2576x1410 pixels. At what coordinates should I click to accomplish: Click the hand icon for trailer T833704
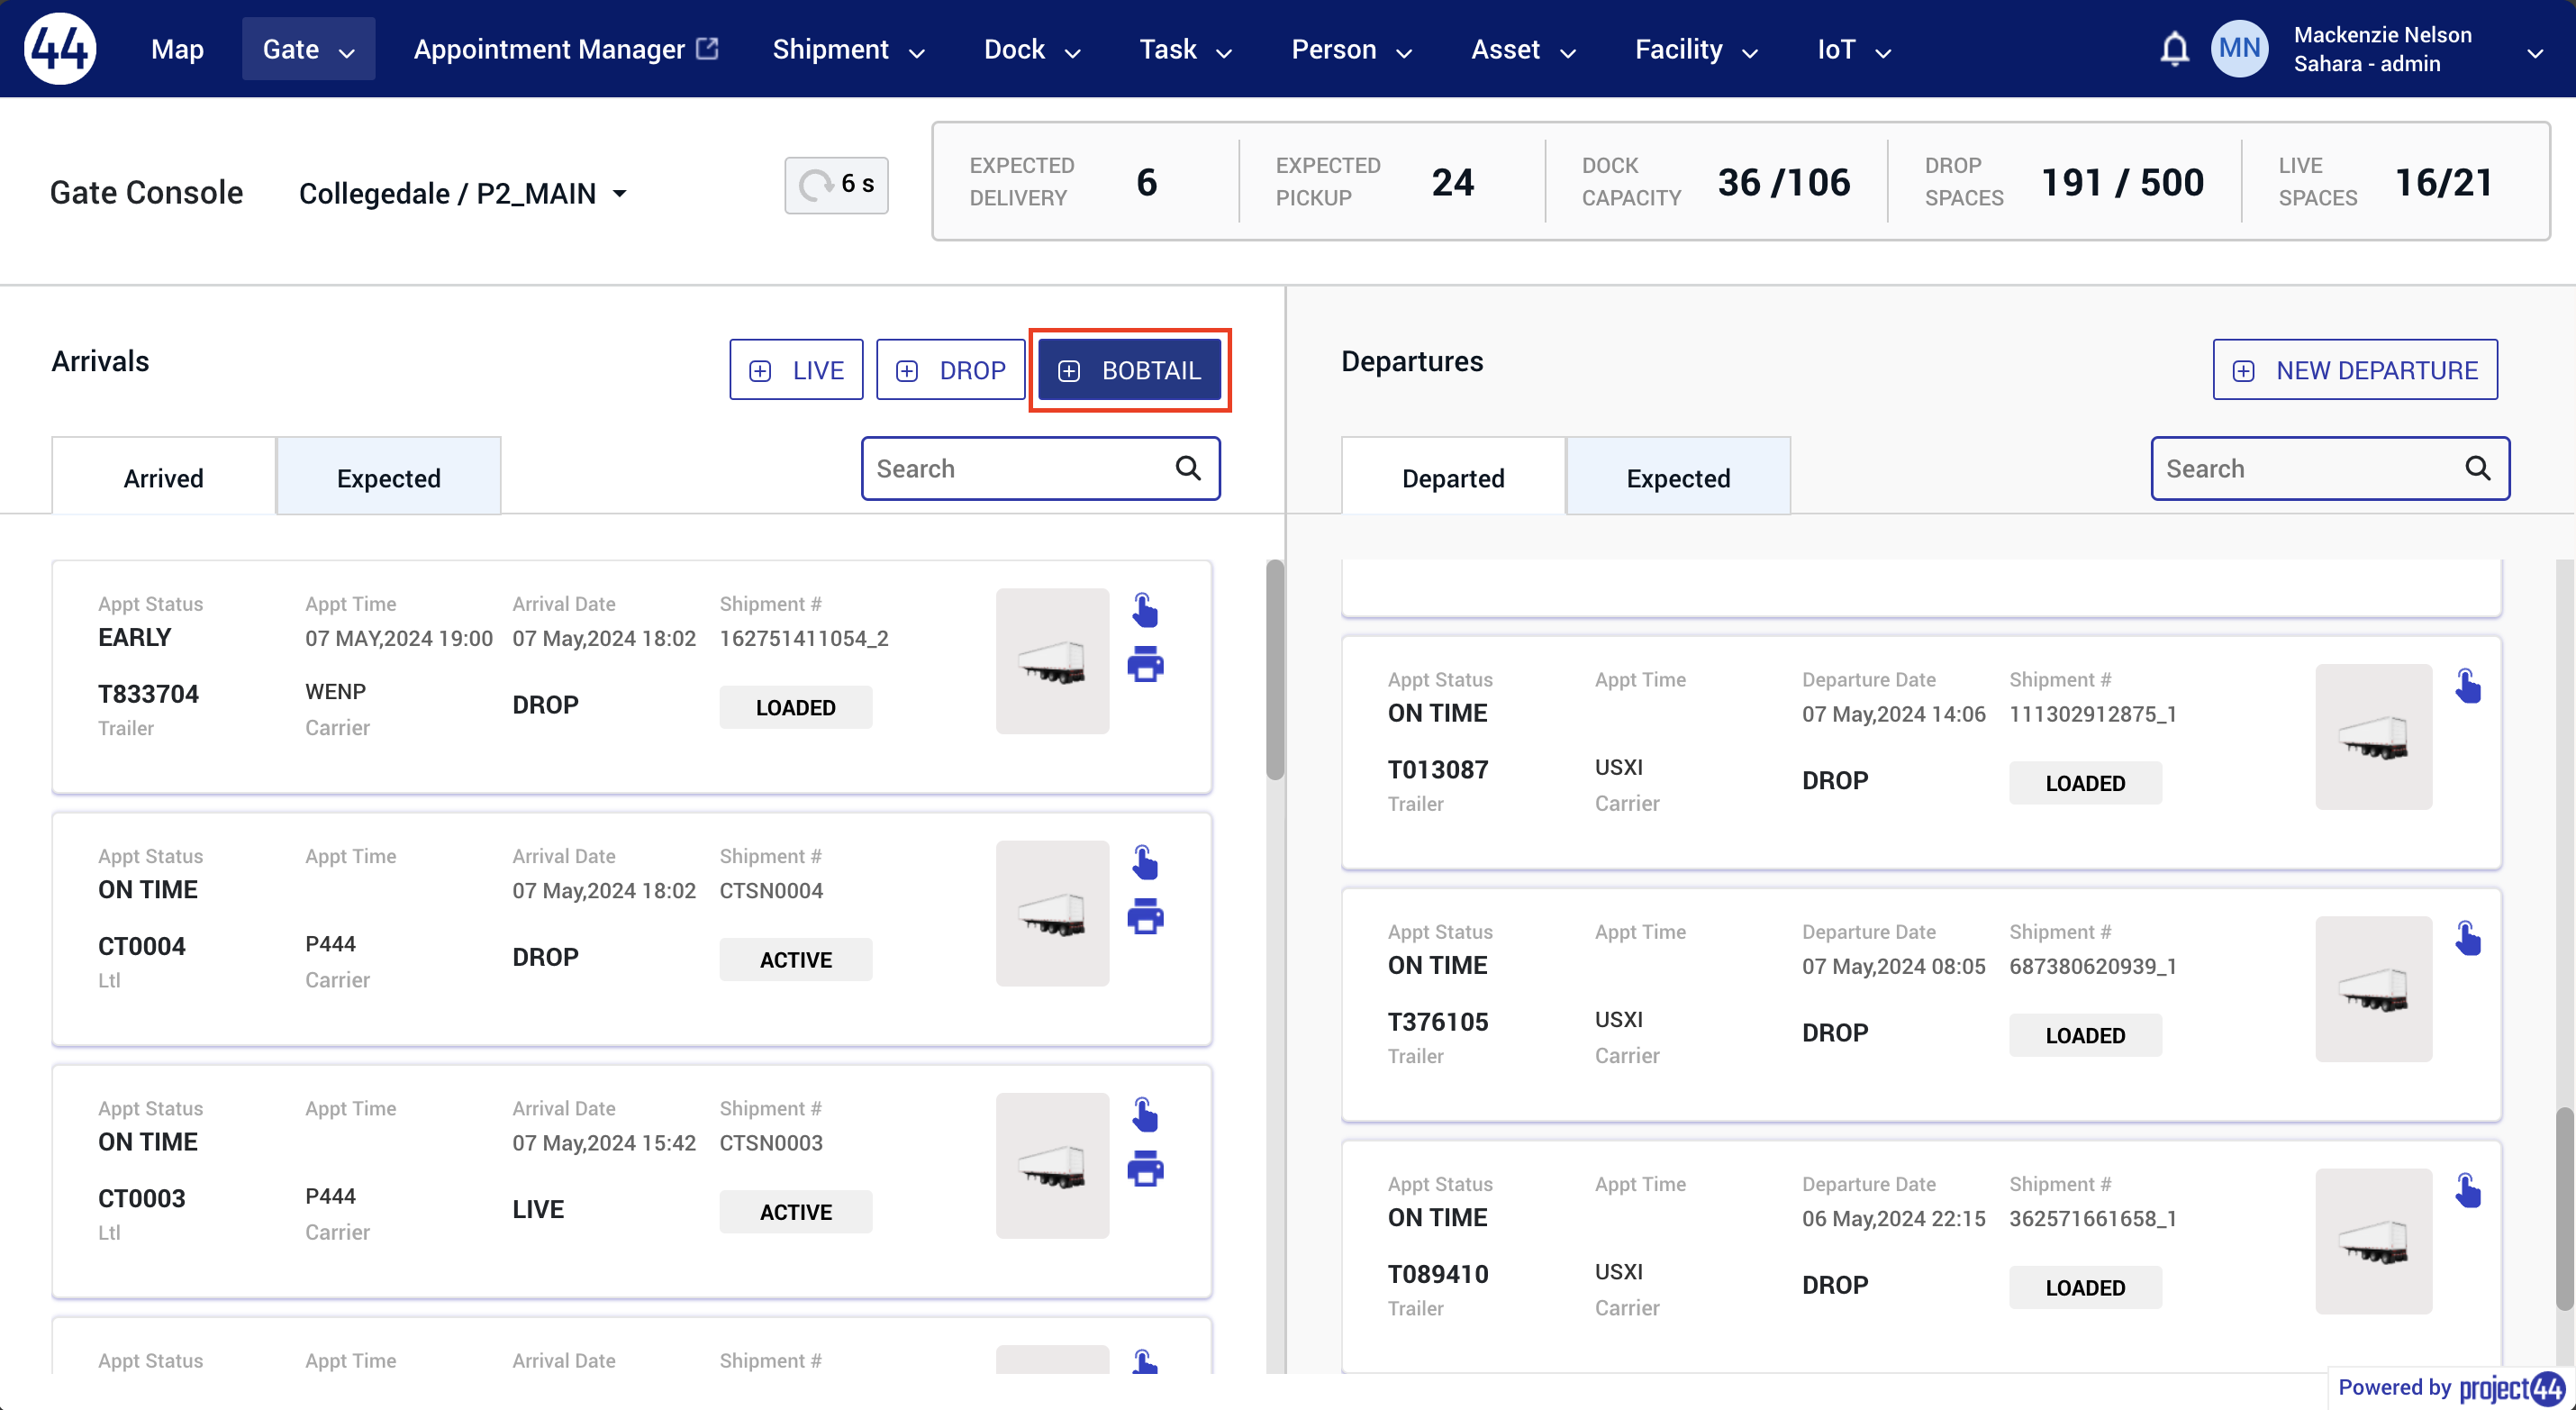tap(1145, 610)
